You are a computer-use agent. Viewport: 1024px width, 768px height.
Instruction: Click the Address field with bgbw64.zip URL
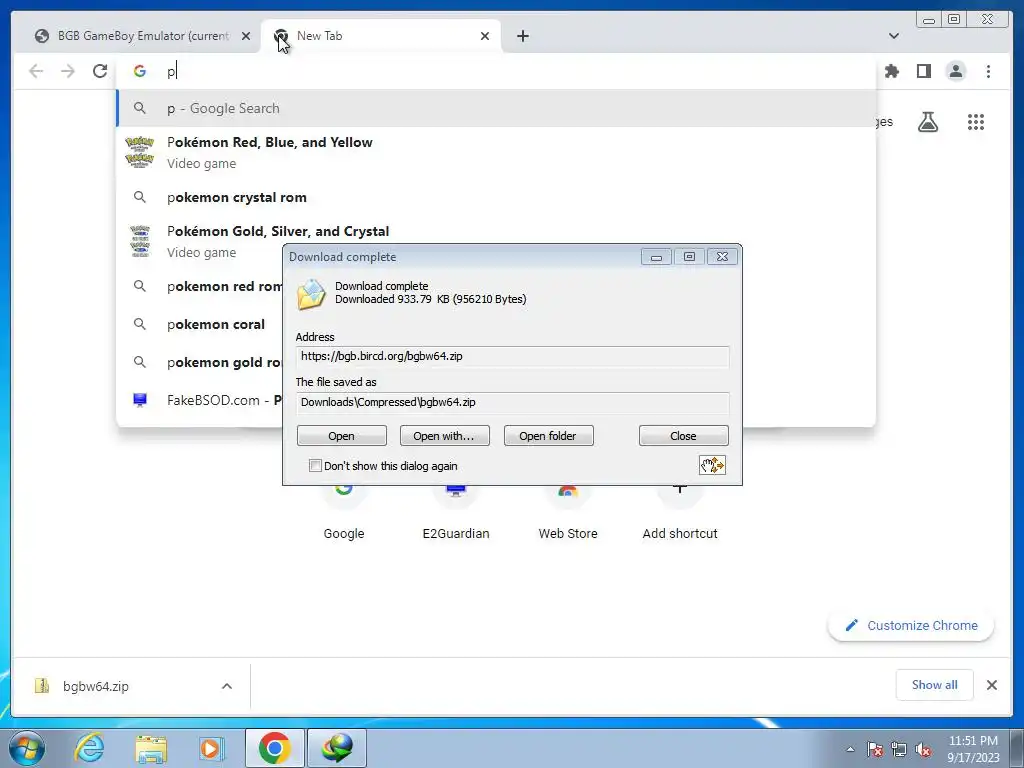click(512, 357)
